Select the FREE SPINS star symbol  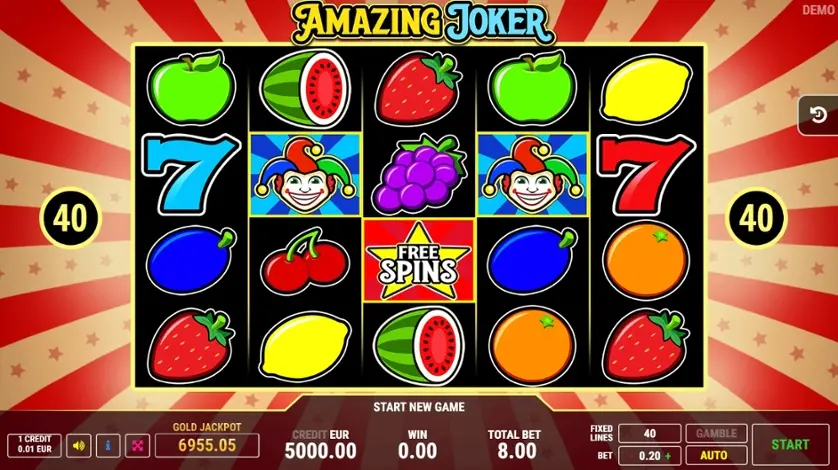click(x=418, y=260)
